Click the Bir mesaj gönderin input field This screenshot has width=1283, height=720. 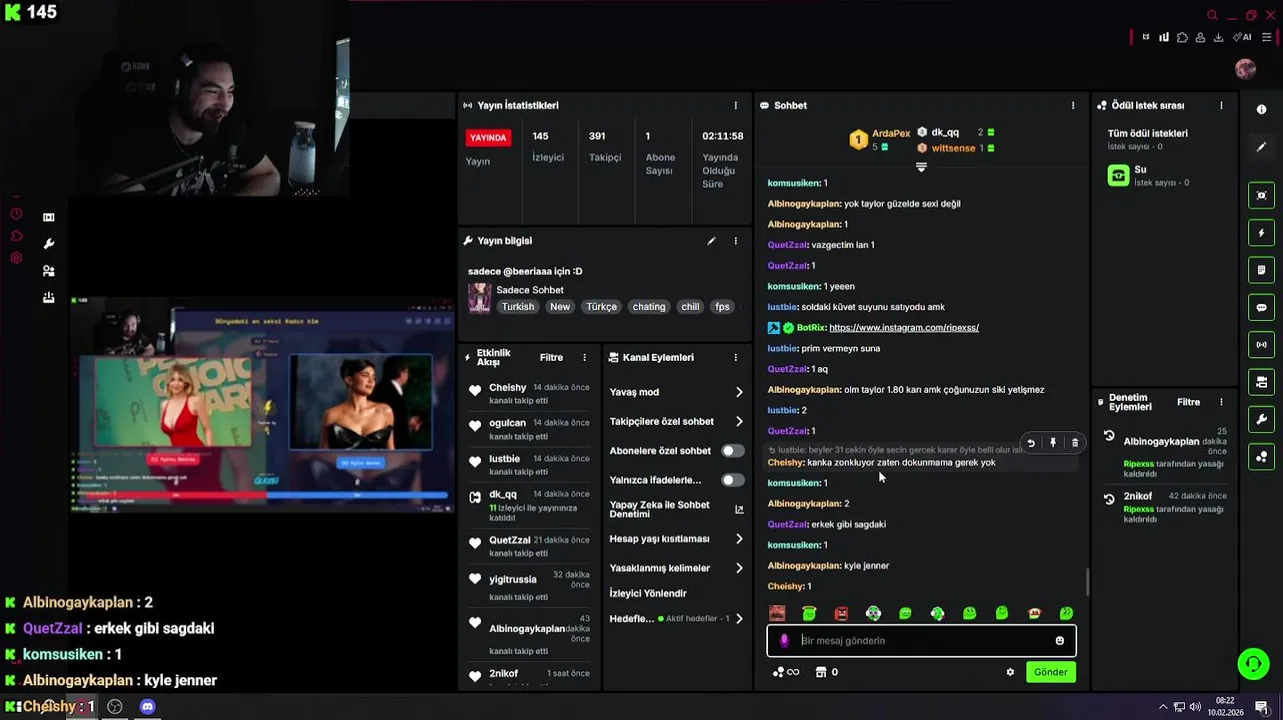921,641
